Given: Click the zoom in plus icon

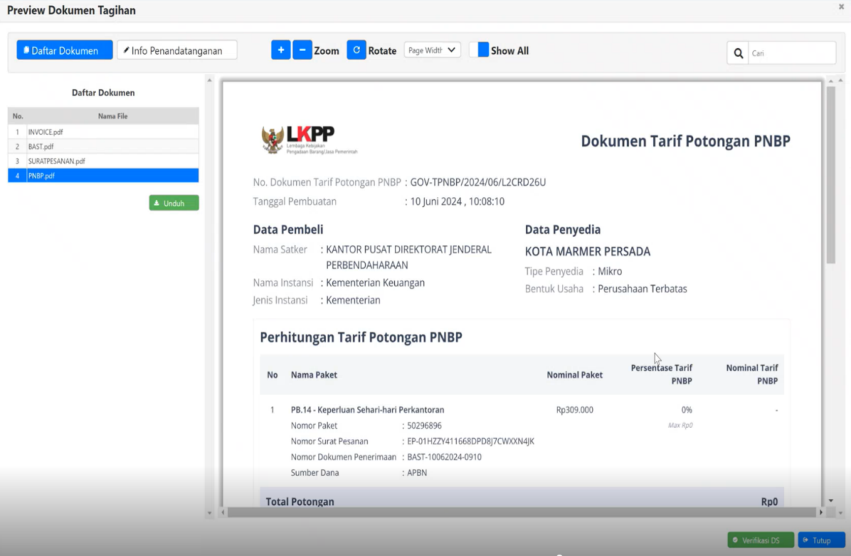Looking at the screenshot, I should coord(281,50).
